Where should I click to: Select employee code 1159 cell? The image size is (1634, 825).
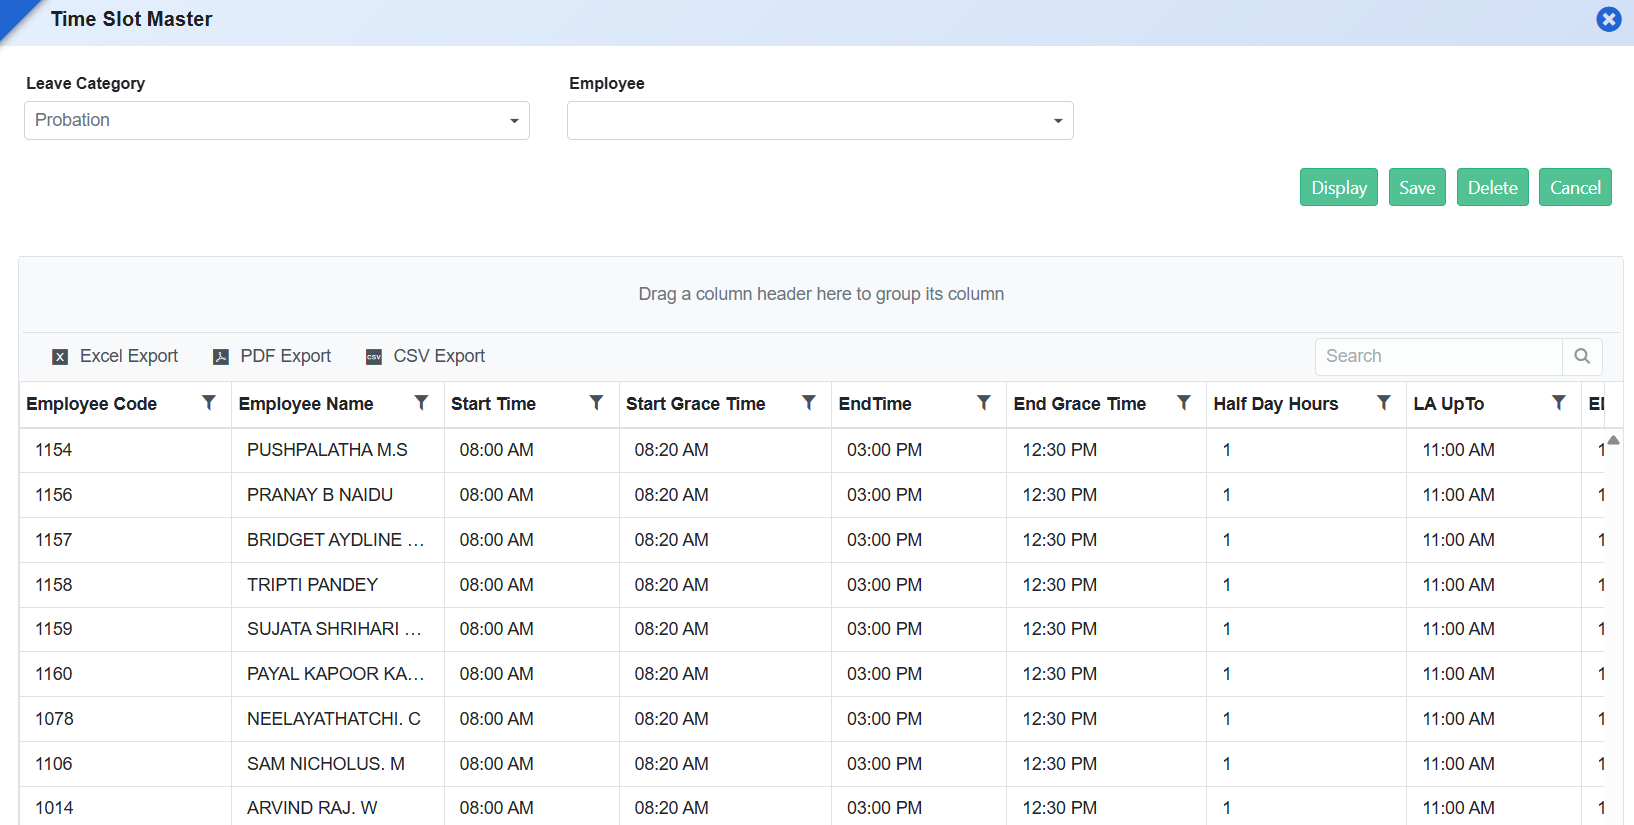pyautogui.click(x=125, y=629)
